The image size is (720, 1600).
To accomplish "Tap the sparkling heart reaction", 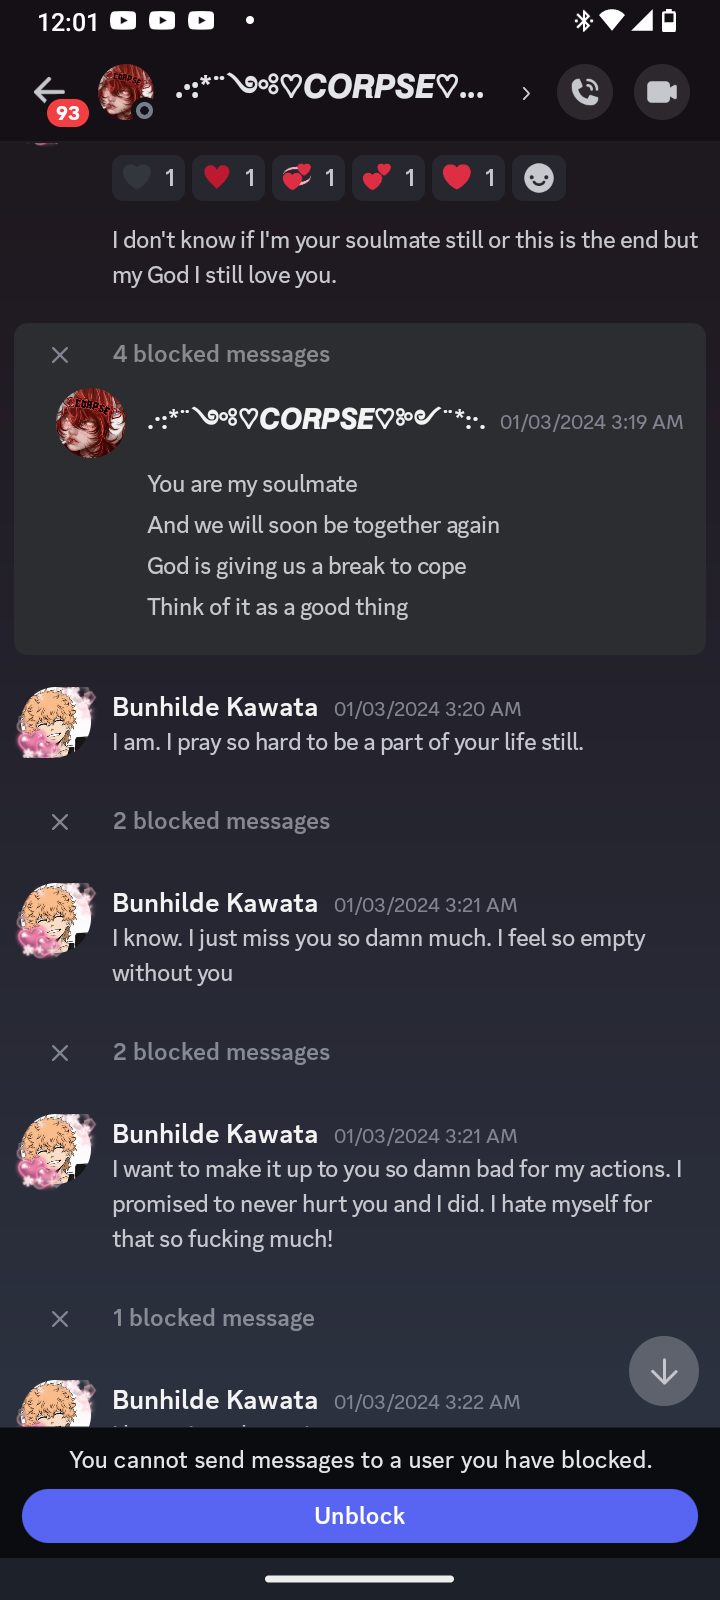I will (x=388, y=178).
